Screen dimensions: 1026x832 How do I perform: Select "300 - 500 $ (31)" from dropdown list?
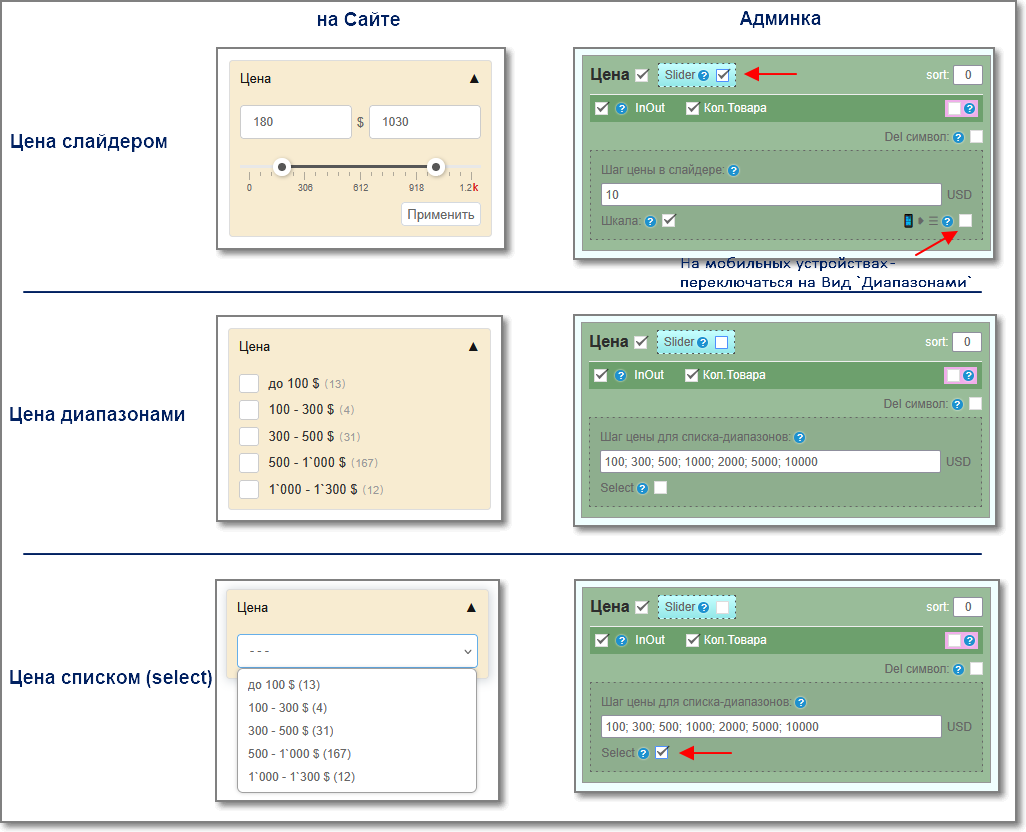click(x=291, y=730)
